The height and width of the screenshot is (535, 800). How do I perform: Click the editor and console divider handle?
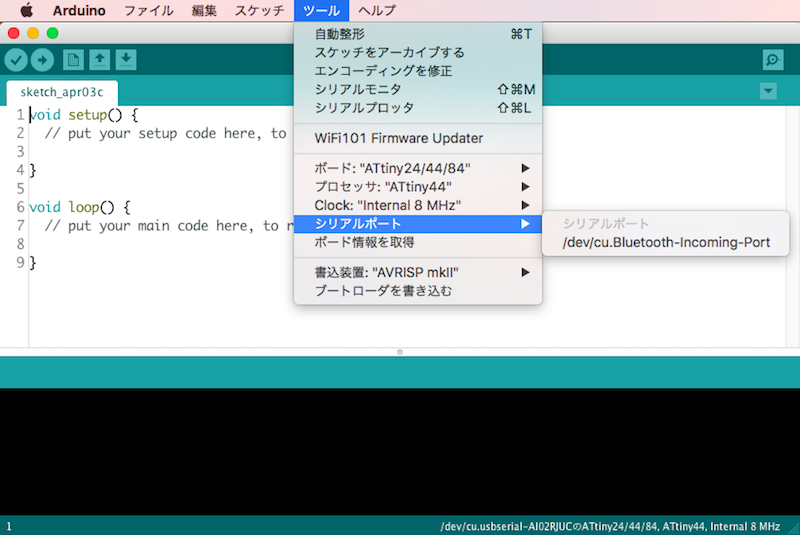pos(399,352)
